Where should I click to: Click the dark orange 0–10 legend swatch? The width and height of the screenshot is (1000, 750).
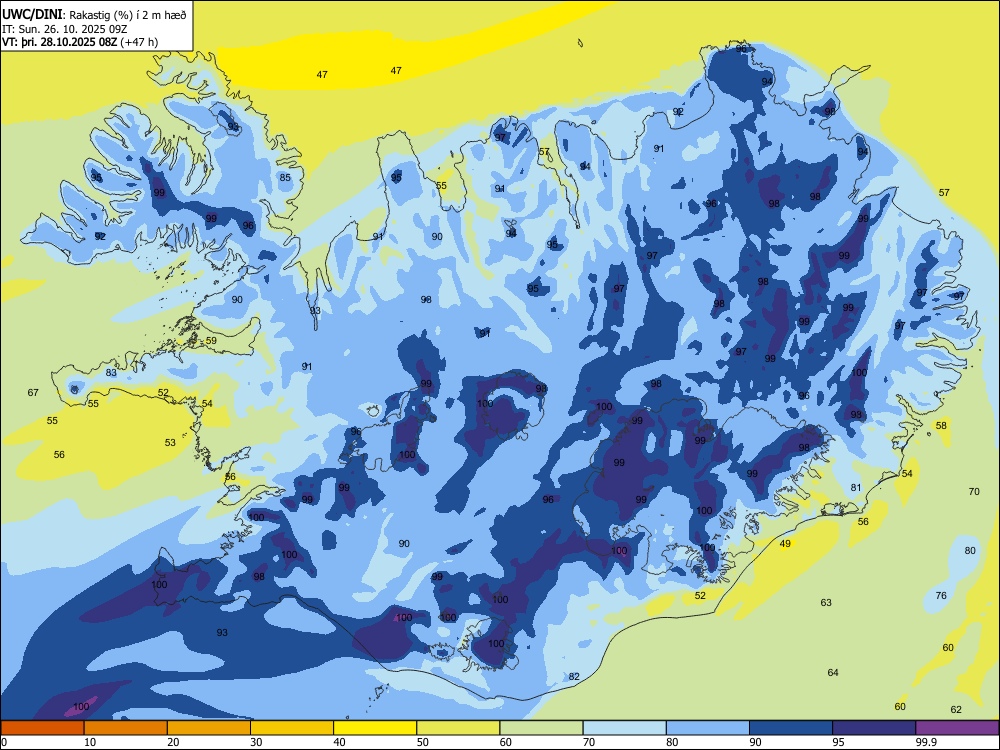click(x=42, y=728)
